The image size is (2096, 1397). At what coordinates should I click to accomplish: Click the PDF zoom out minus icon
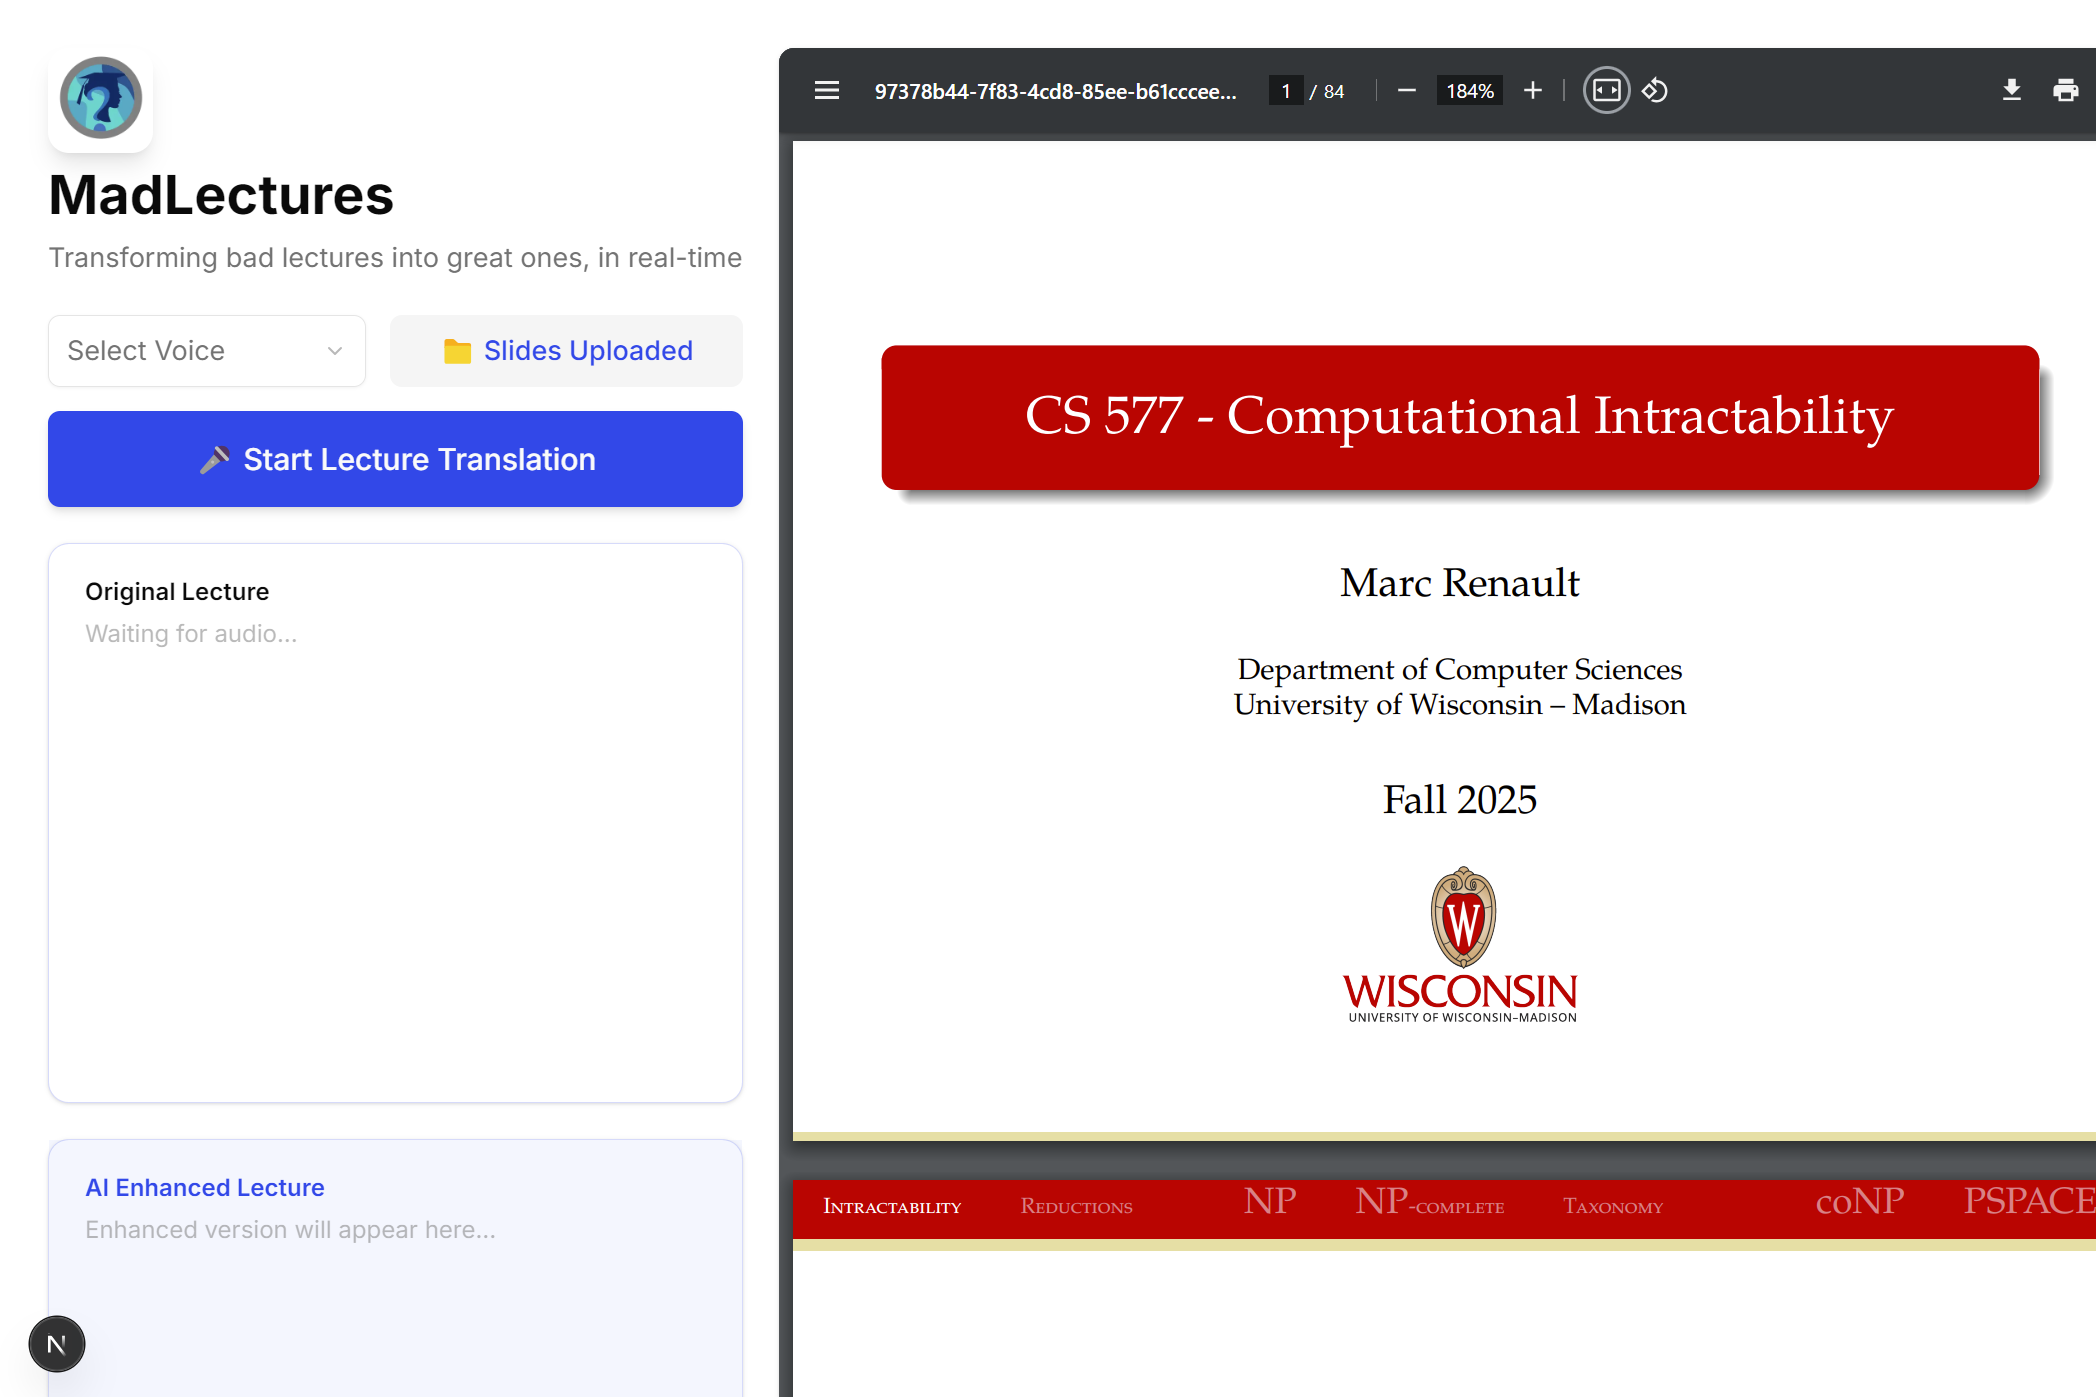click(1406, 91)
